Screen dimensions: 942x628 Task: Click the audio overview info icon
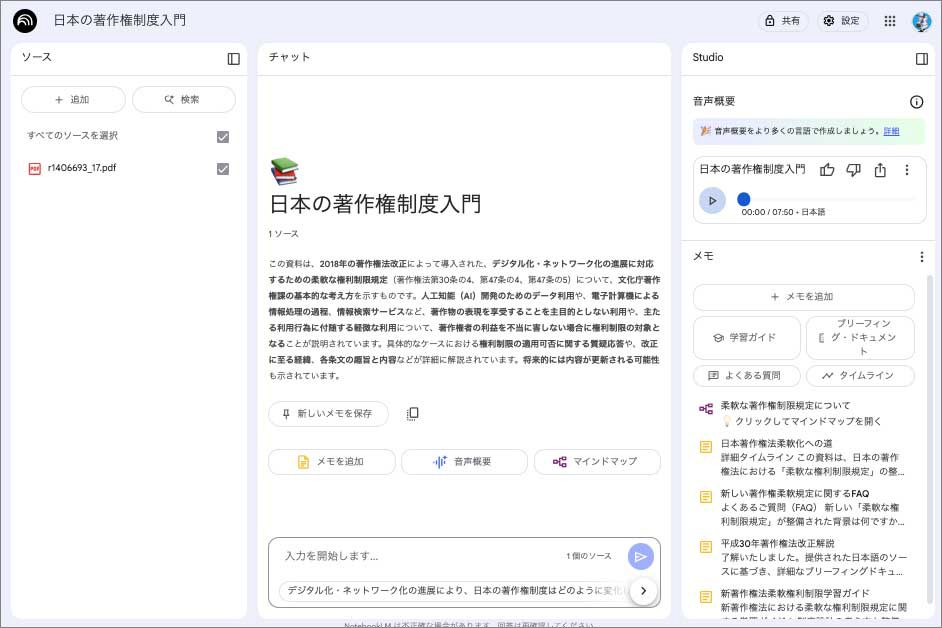pyautogui.click(x=916, y=102)
